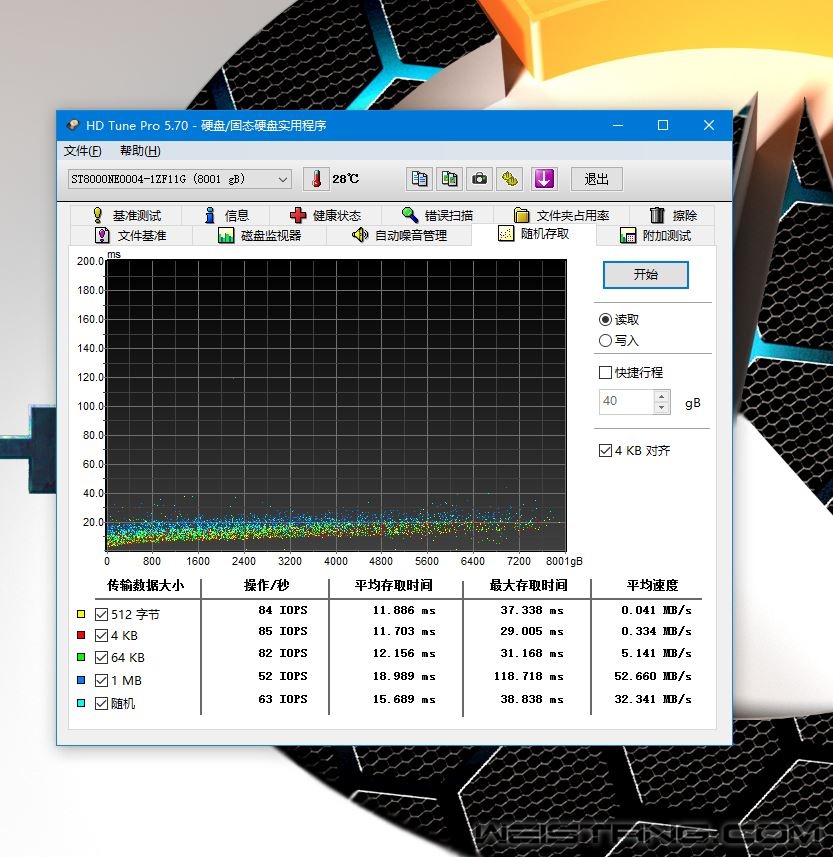Open the ST8000NE0004 drive selection dropdown
833x857 pixels.
180,179
